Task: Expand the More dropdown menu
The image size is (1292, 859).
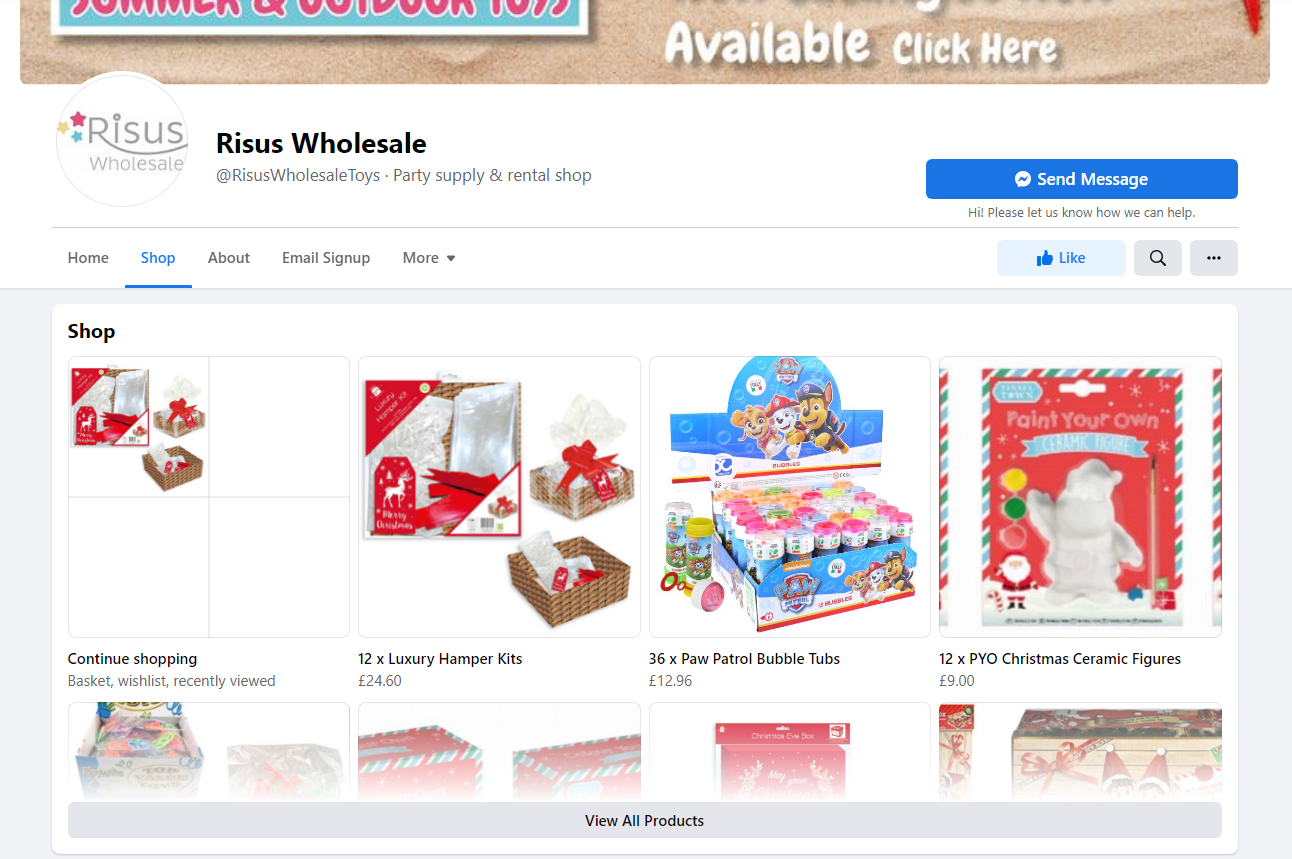Action: pyautogui.click(x=429, y=258)
